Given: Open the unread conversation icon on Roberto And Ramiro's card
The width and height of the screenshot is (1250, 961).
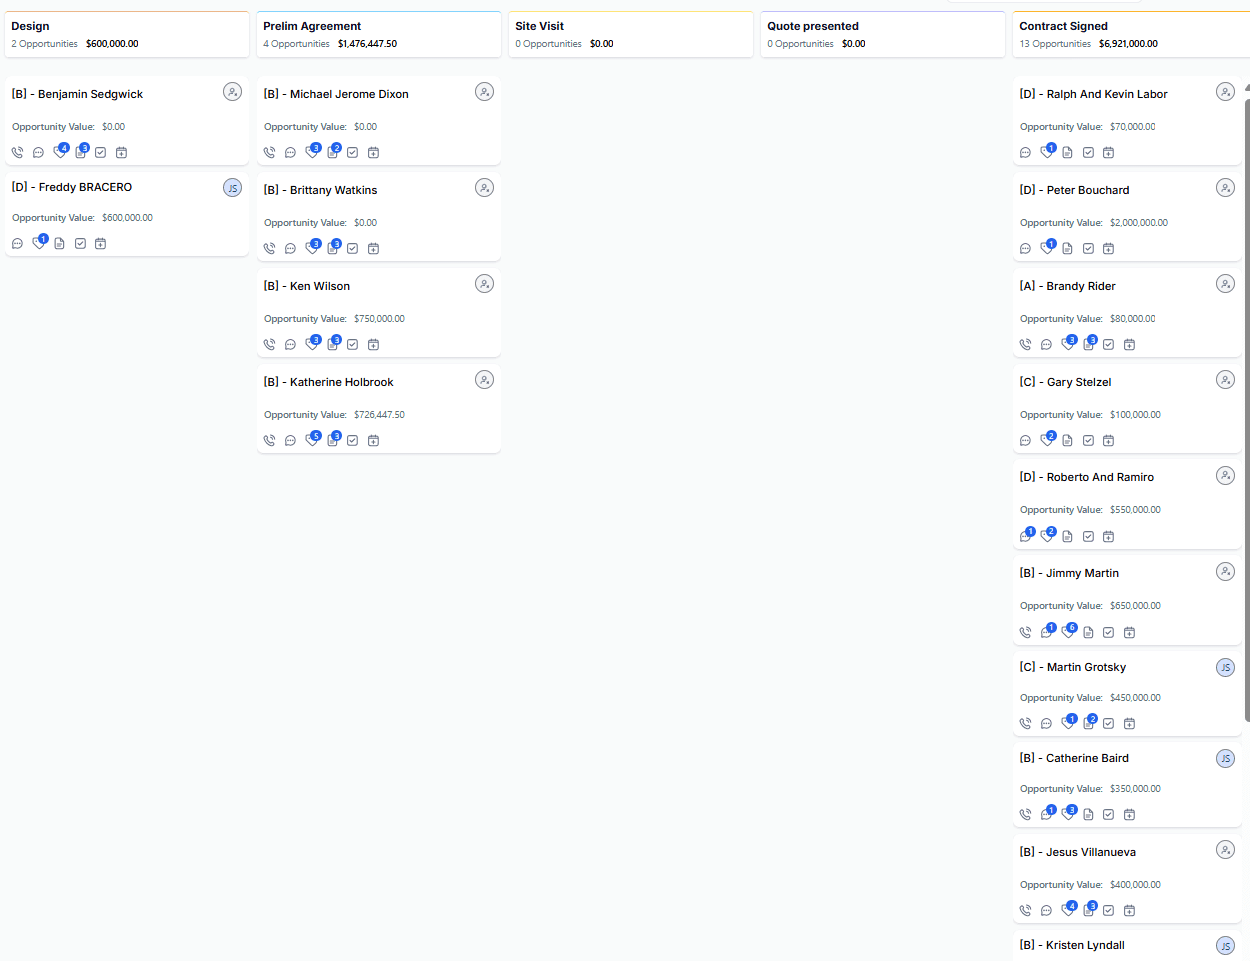Looking at the screenshot, I should pos(1026,536).
